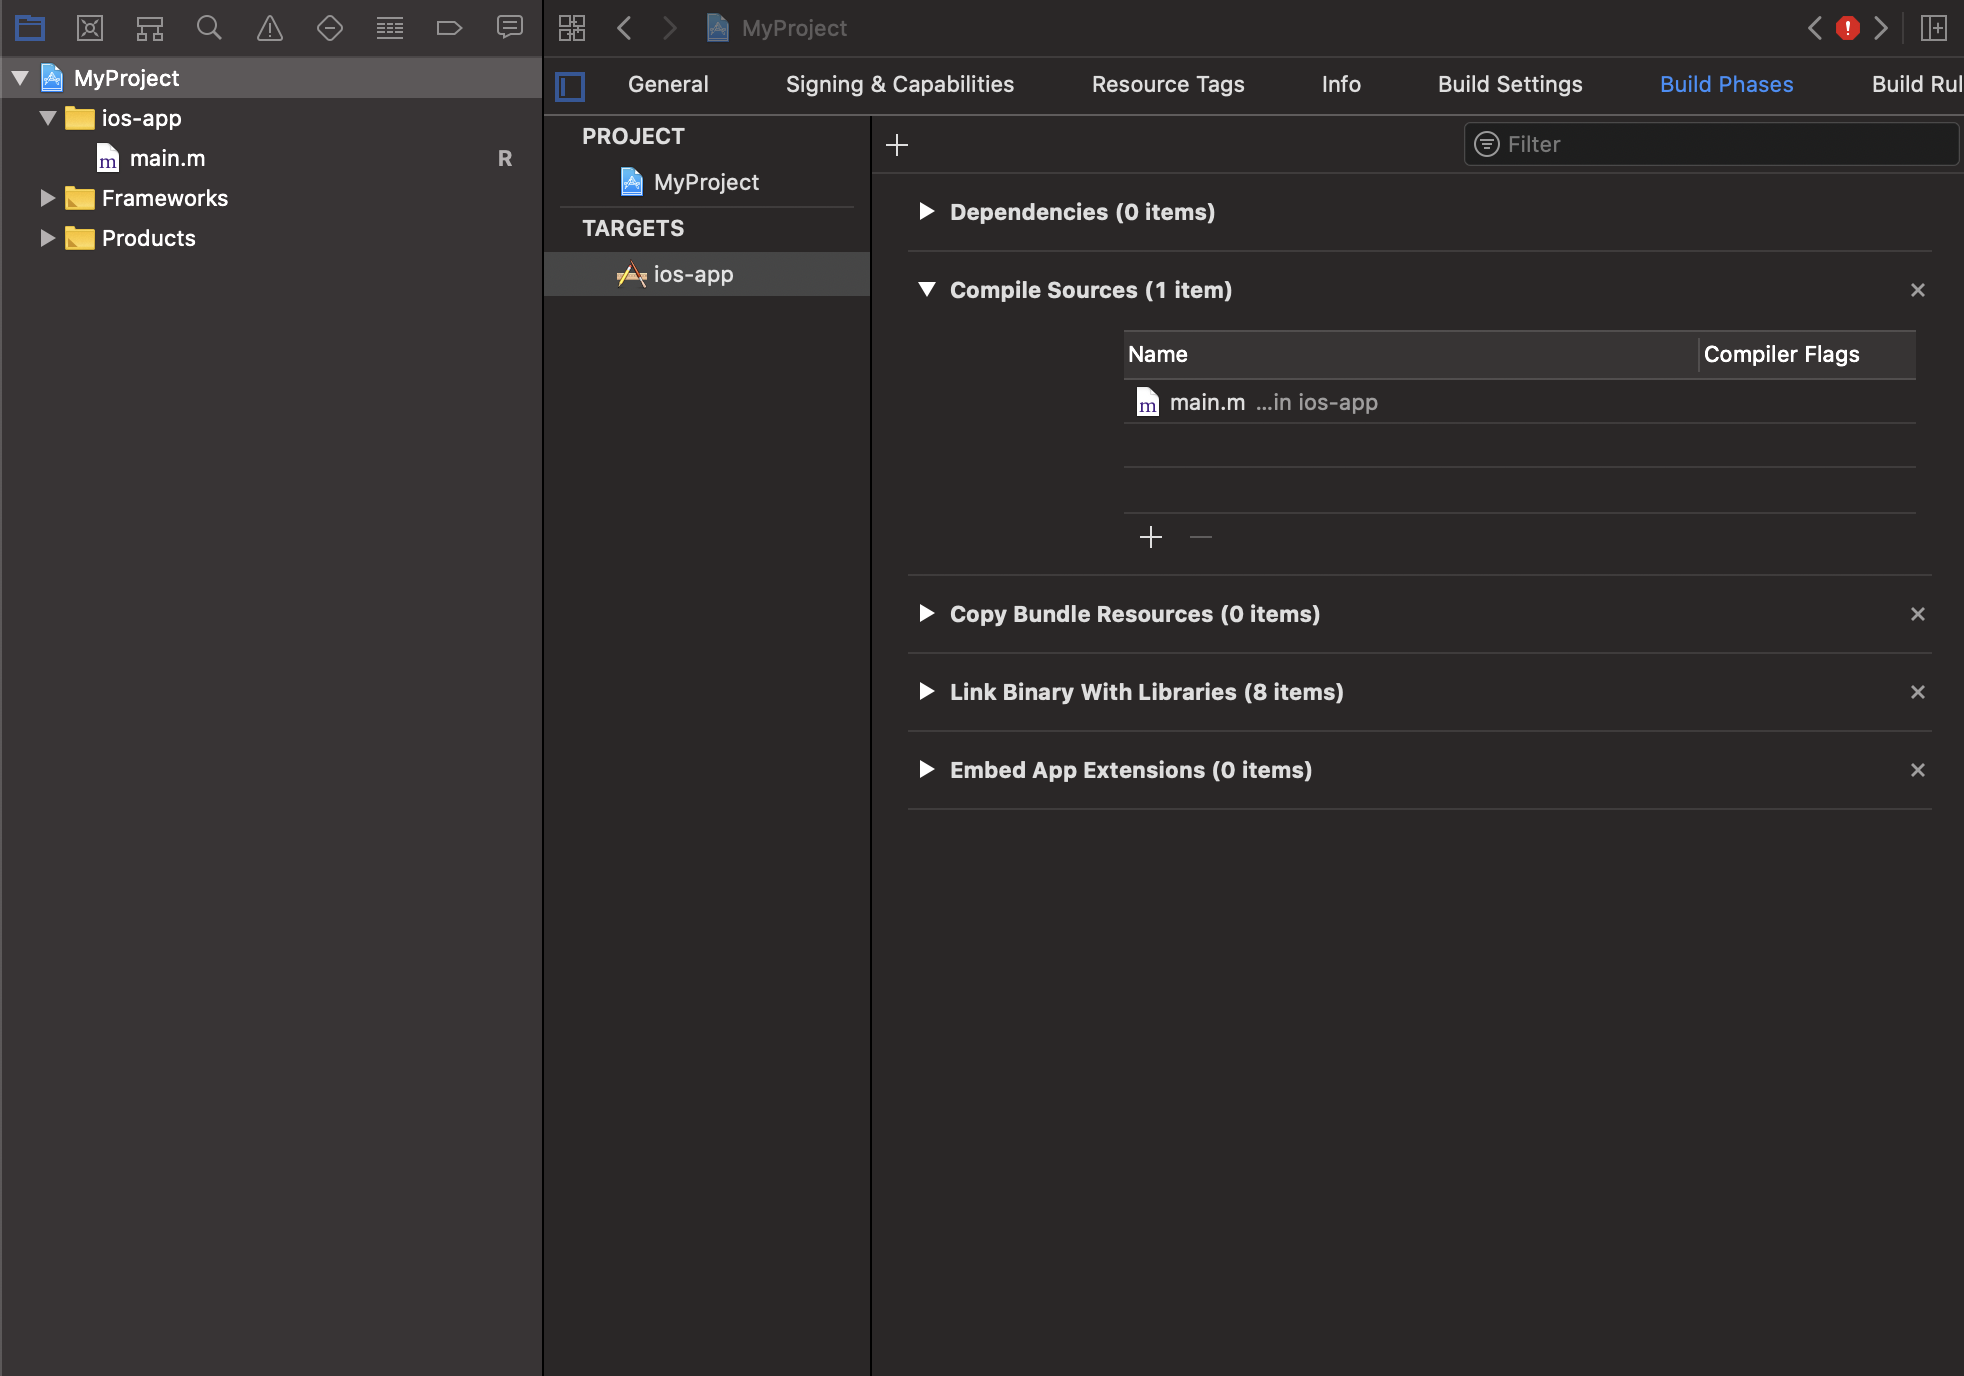Image resolution: width=1964 pixels, height=1376 pixels.
Task: Add a source file with plus button
Action: click(x=1151, y=537)
